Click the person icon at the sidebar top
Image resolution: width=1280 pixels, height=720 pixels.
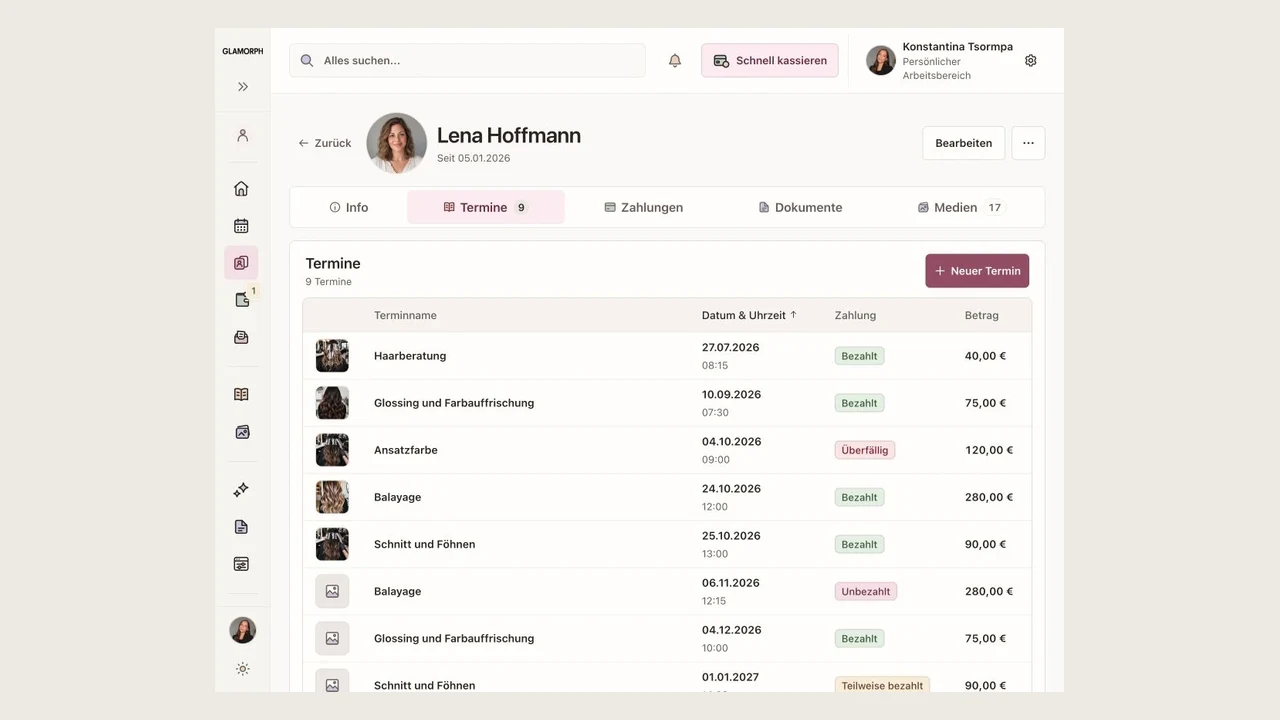coord(242,136)
